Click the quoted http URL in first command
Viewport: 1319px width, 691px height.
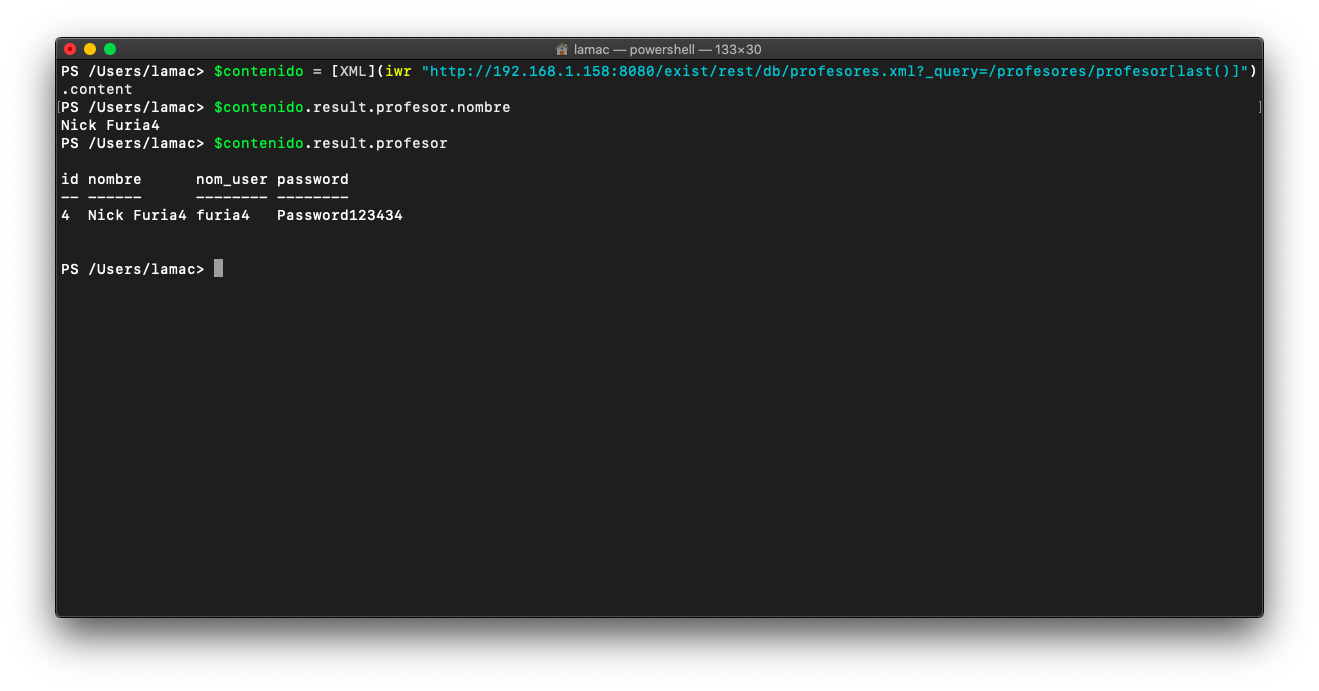click(x=834, y=71)
